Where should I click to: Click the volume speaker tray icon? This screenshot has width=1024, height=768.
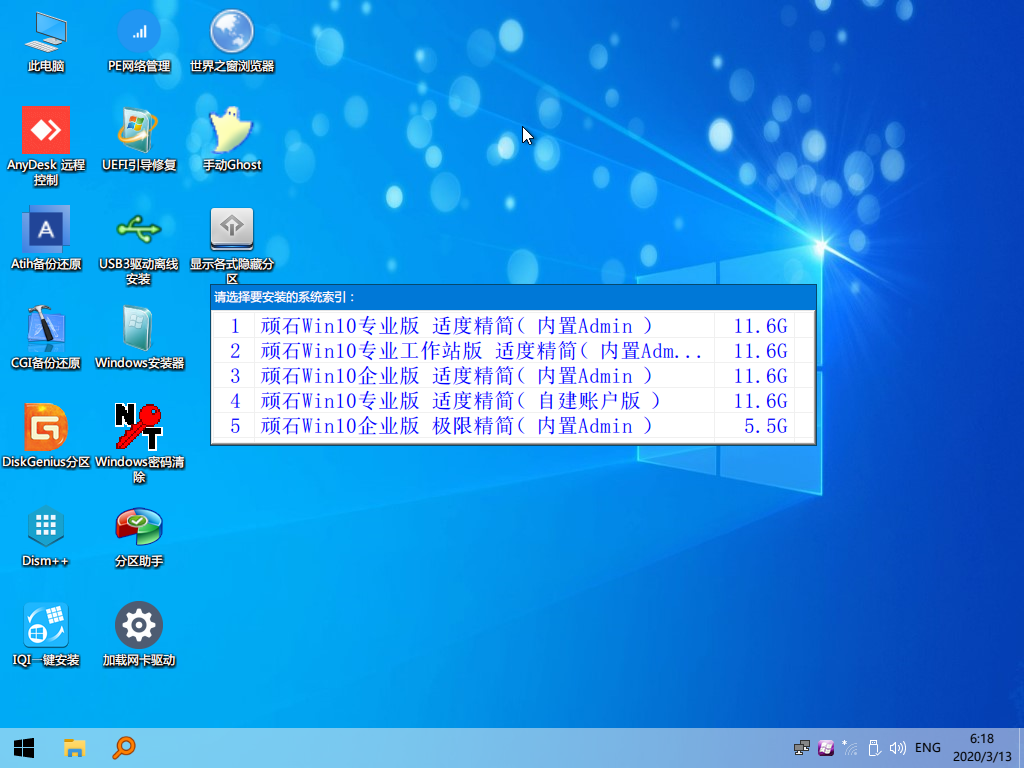tap(897, 747)
